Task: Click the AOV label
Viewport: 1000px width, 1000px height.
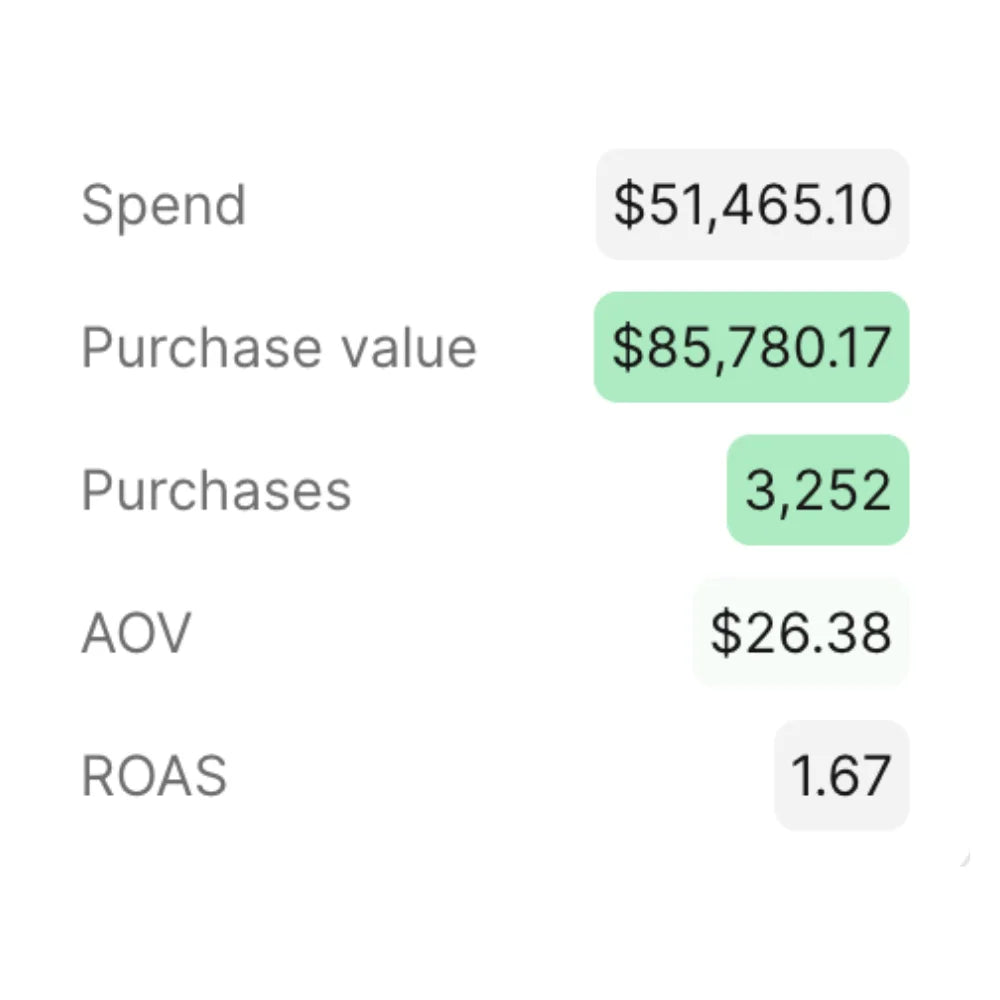Action: coord(136,633)
